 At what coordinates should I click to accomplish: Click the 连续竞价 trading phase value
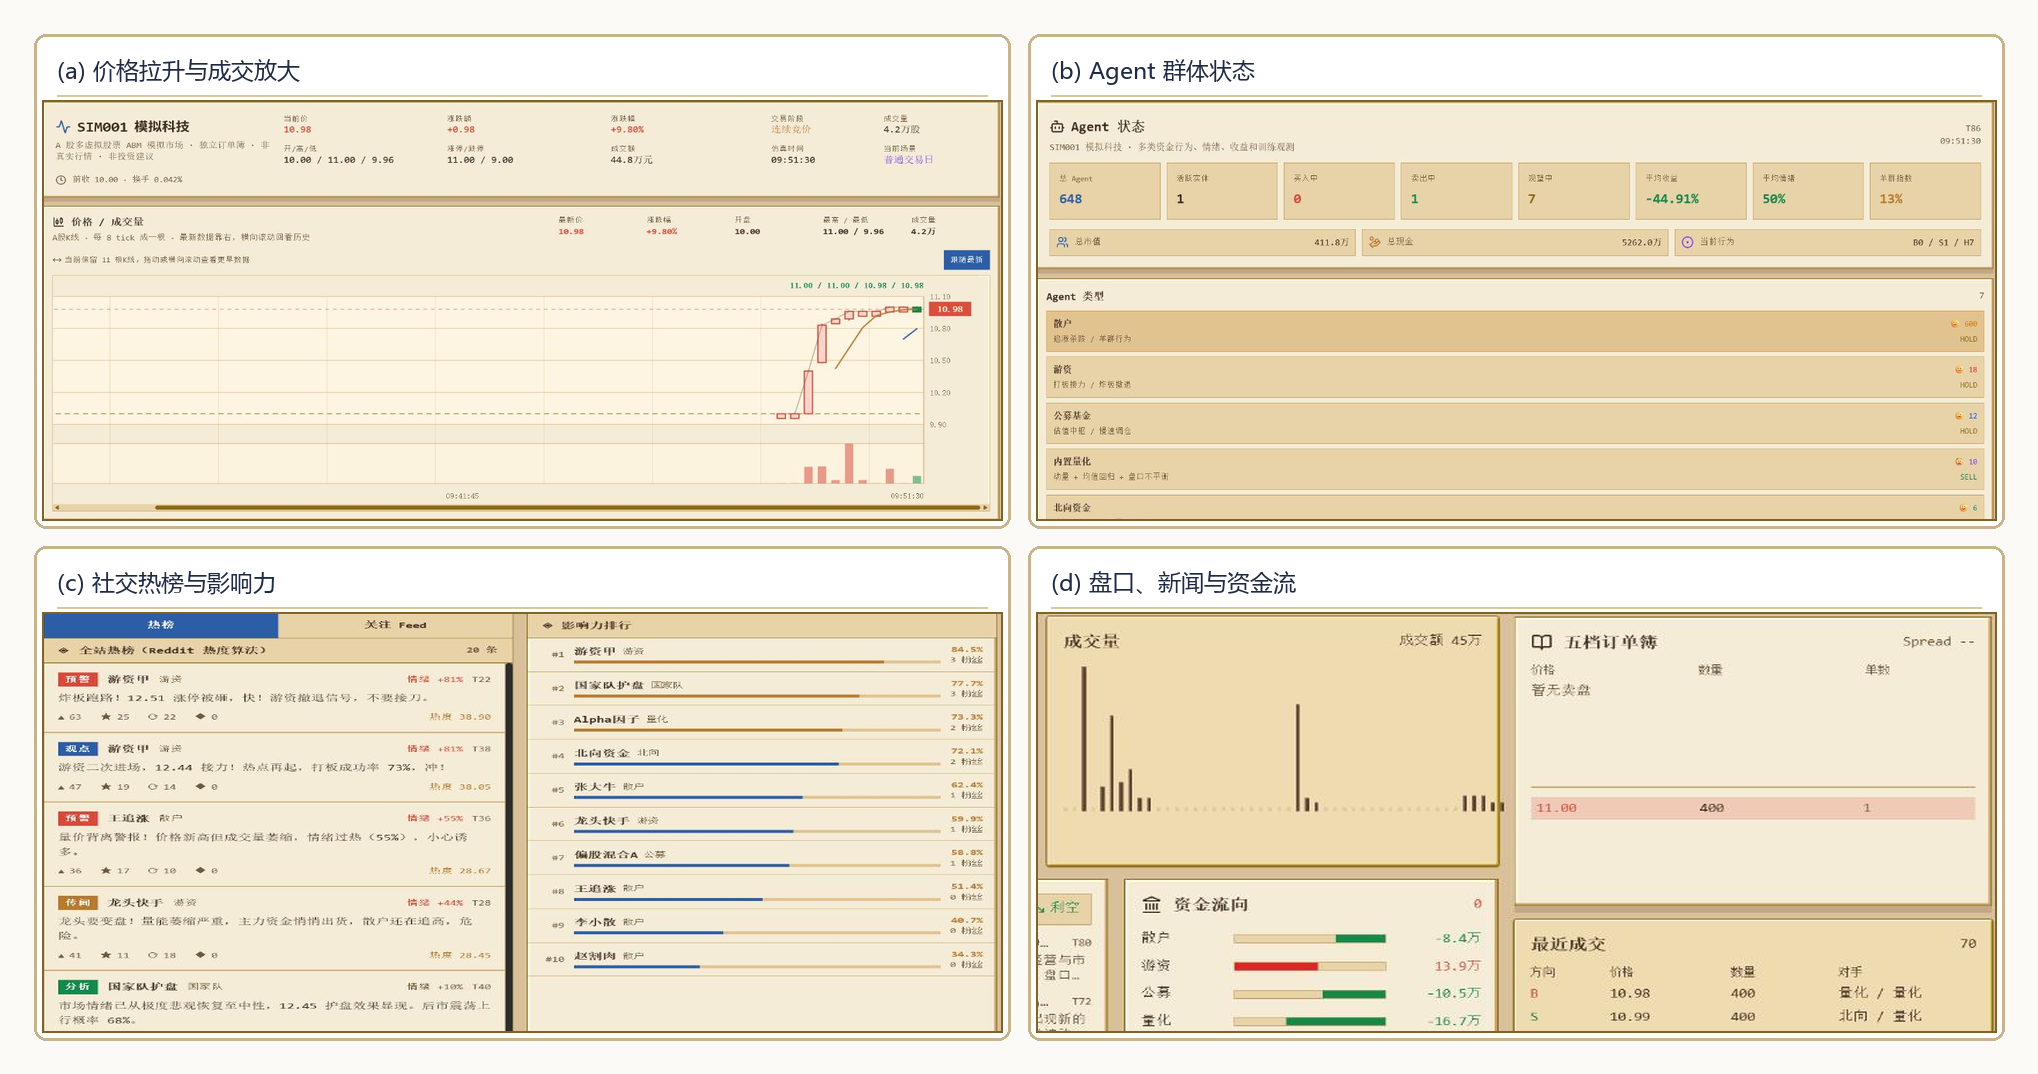pos(791,130)
